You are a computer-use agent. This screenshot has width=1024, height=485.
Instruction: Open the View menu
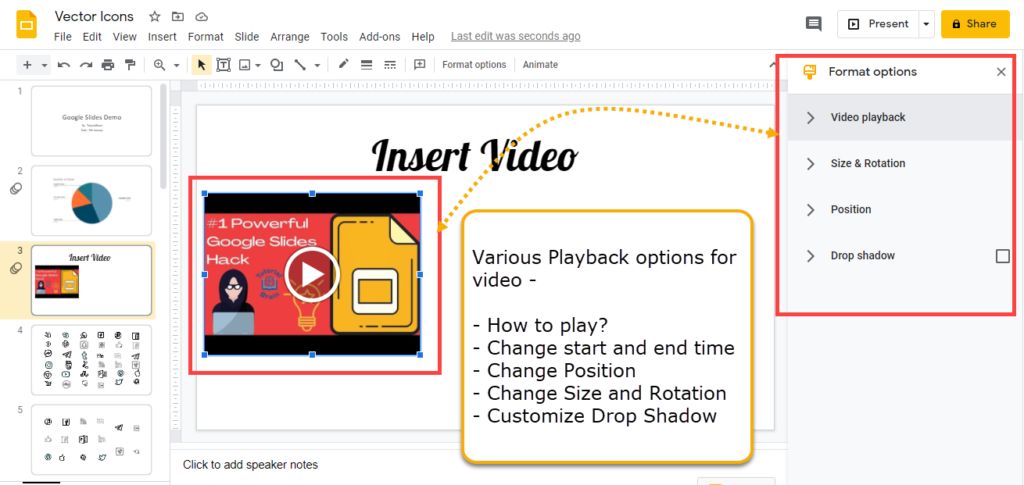click(125, 37)
